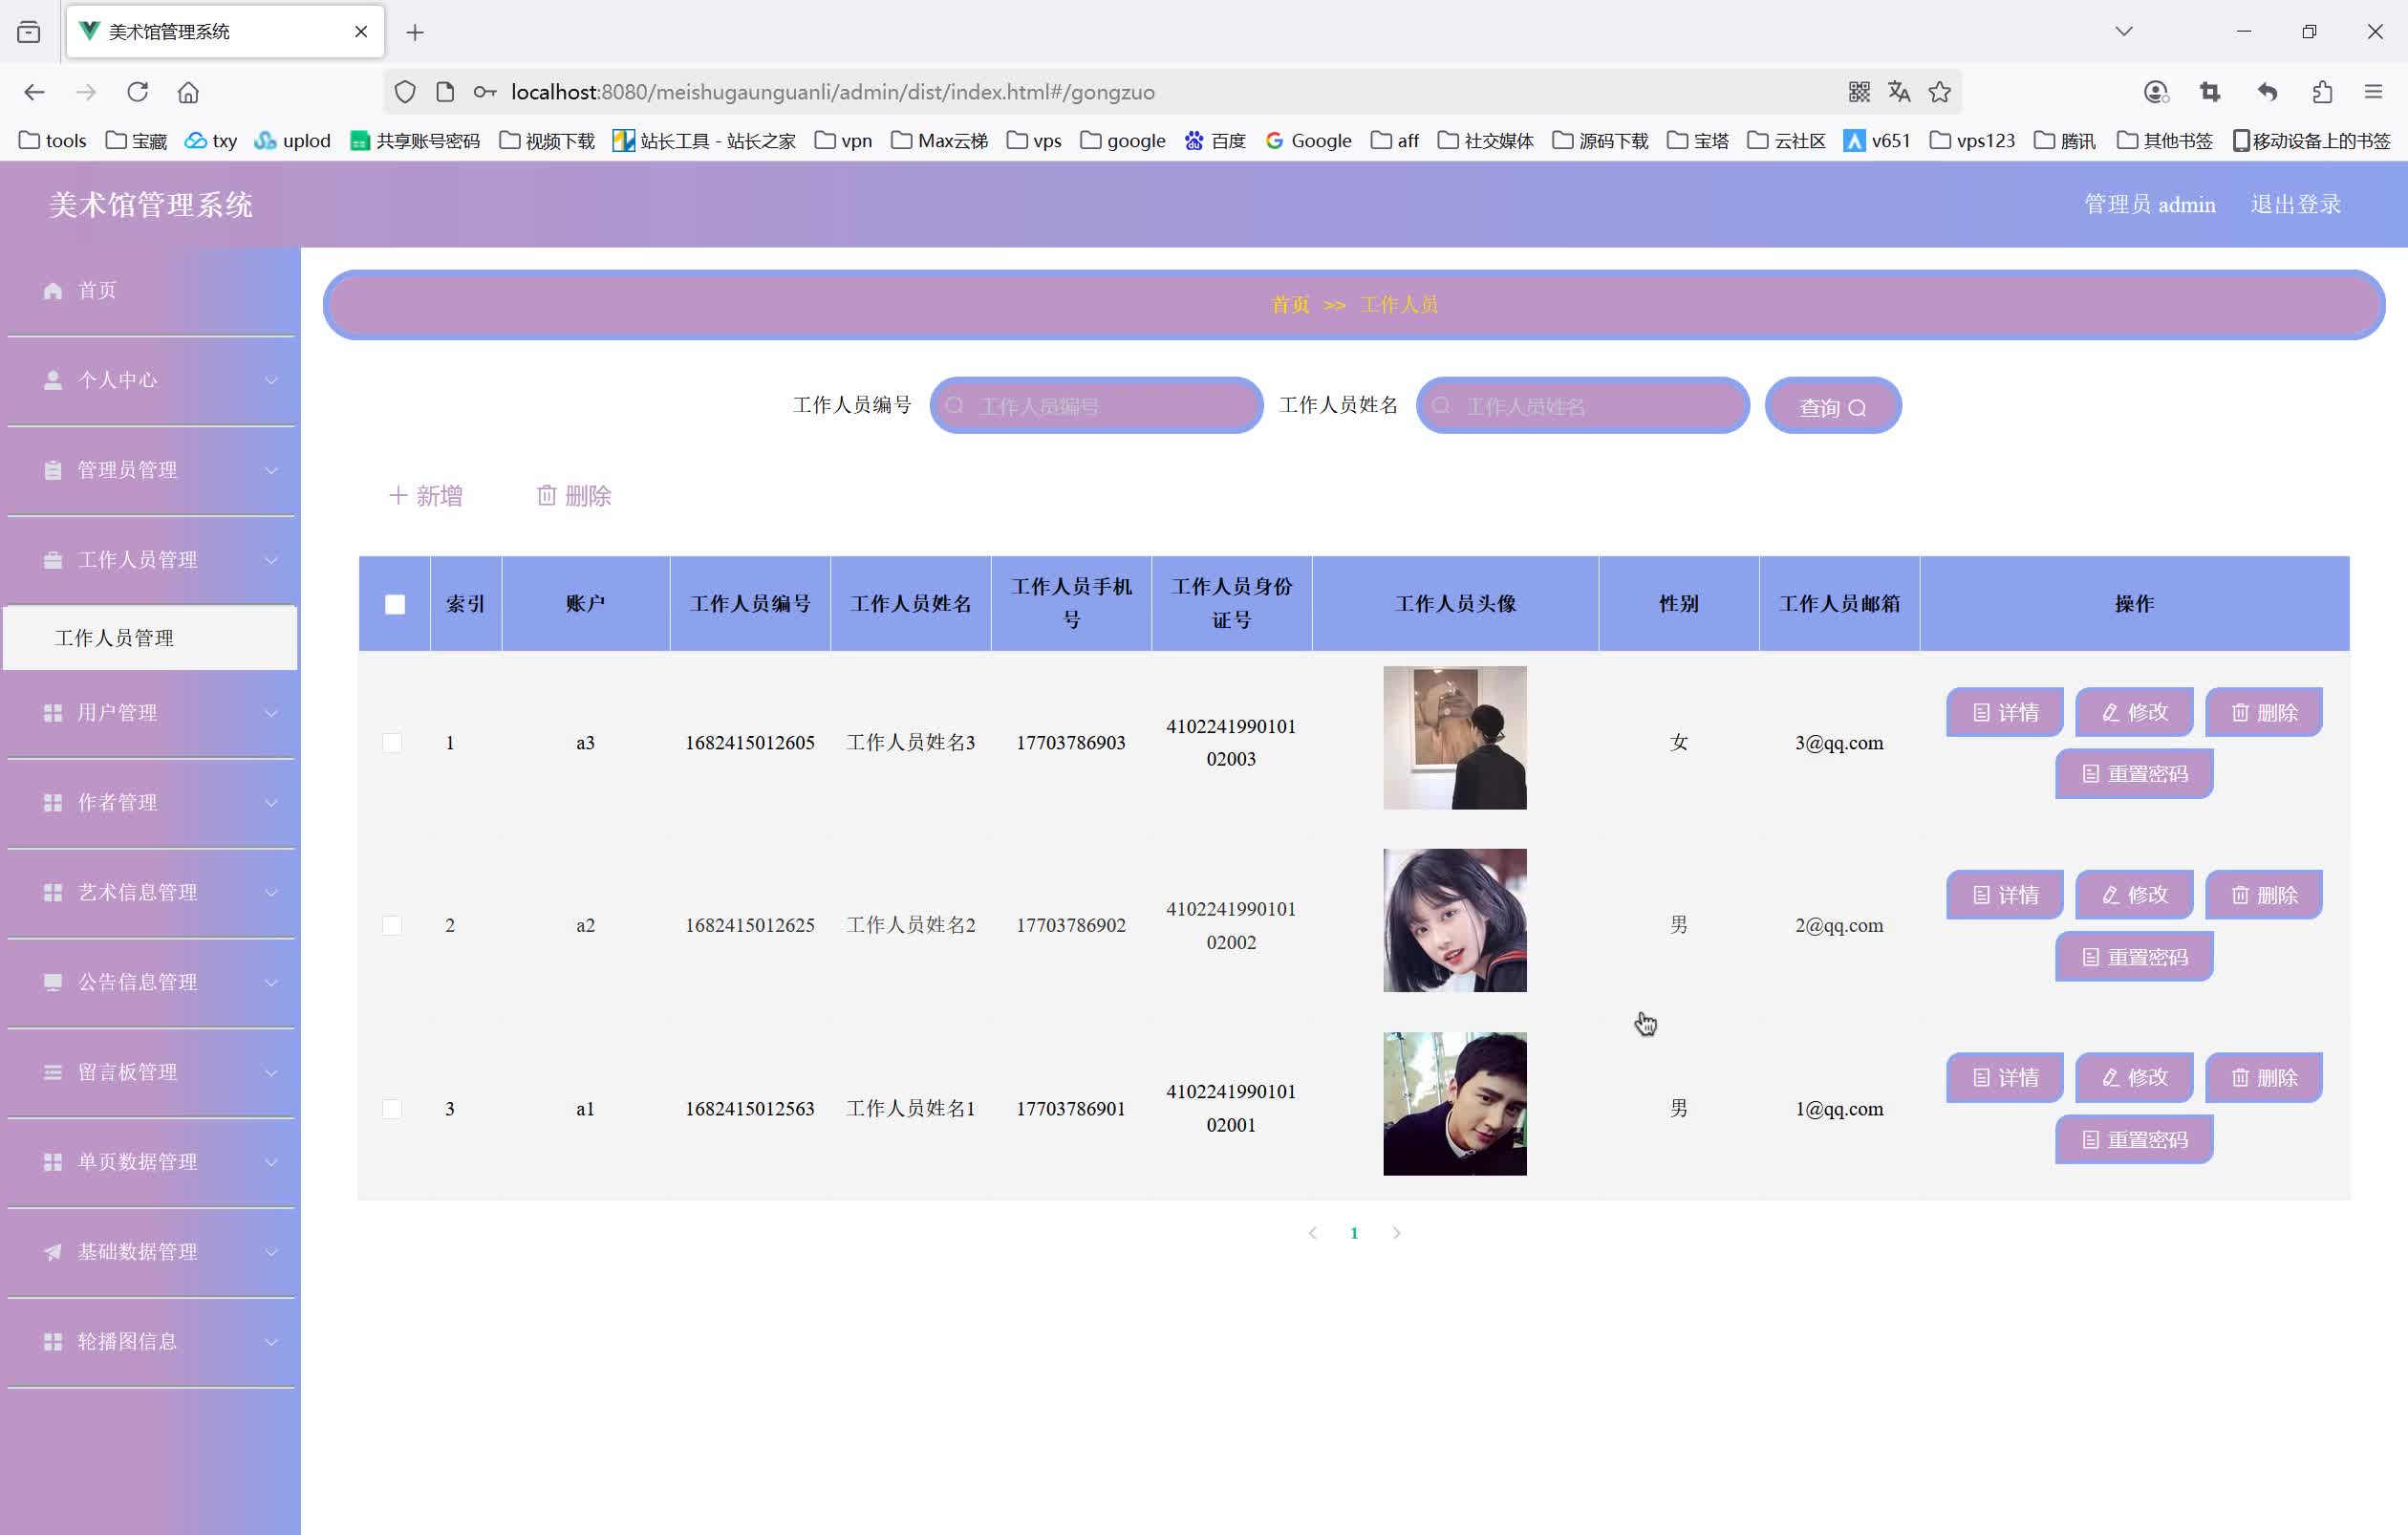Click 修改 for staff a3

(2134, 713)
